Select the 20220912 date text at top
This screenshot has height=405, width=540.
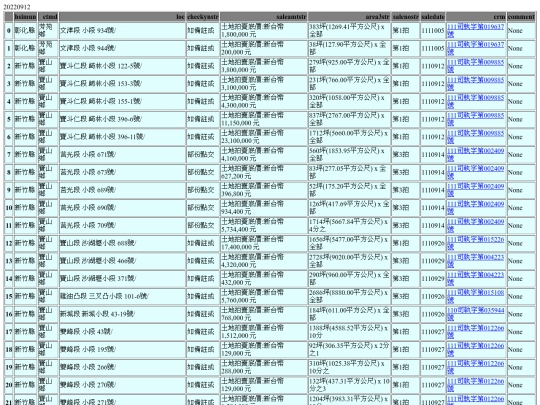pyautogui.click(x=17, y=7)
